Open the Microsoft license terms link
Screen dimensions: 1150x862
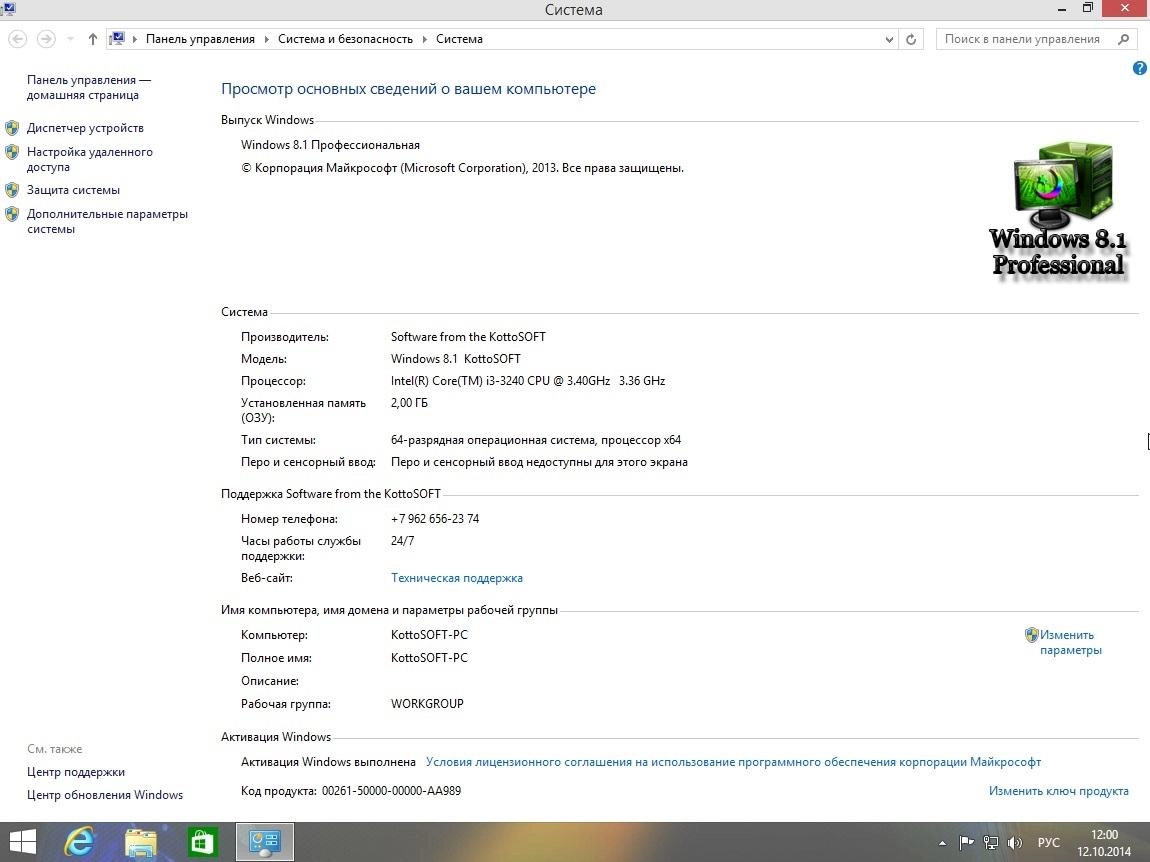[733, 762]
